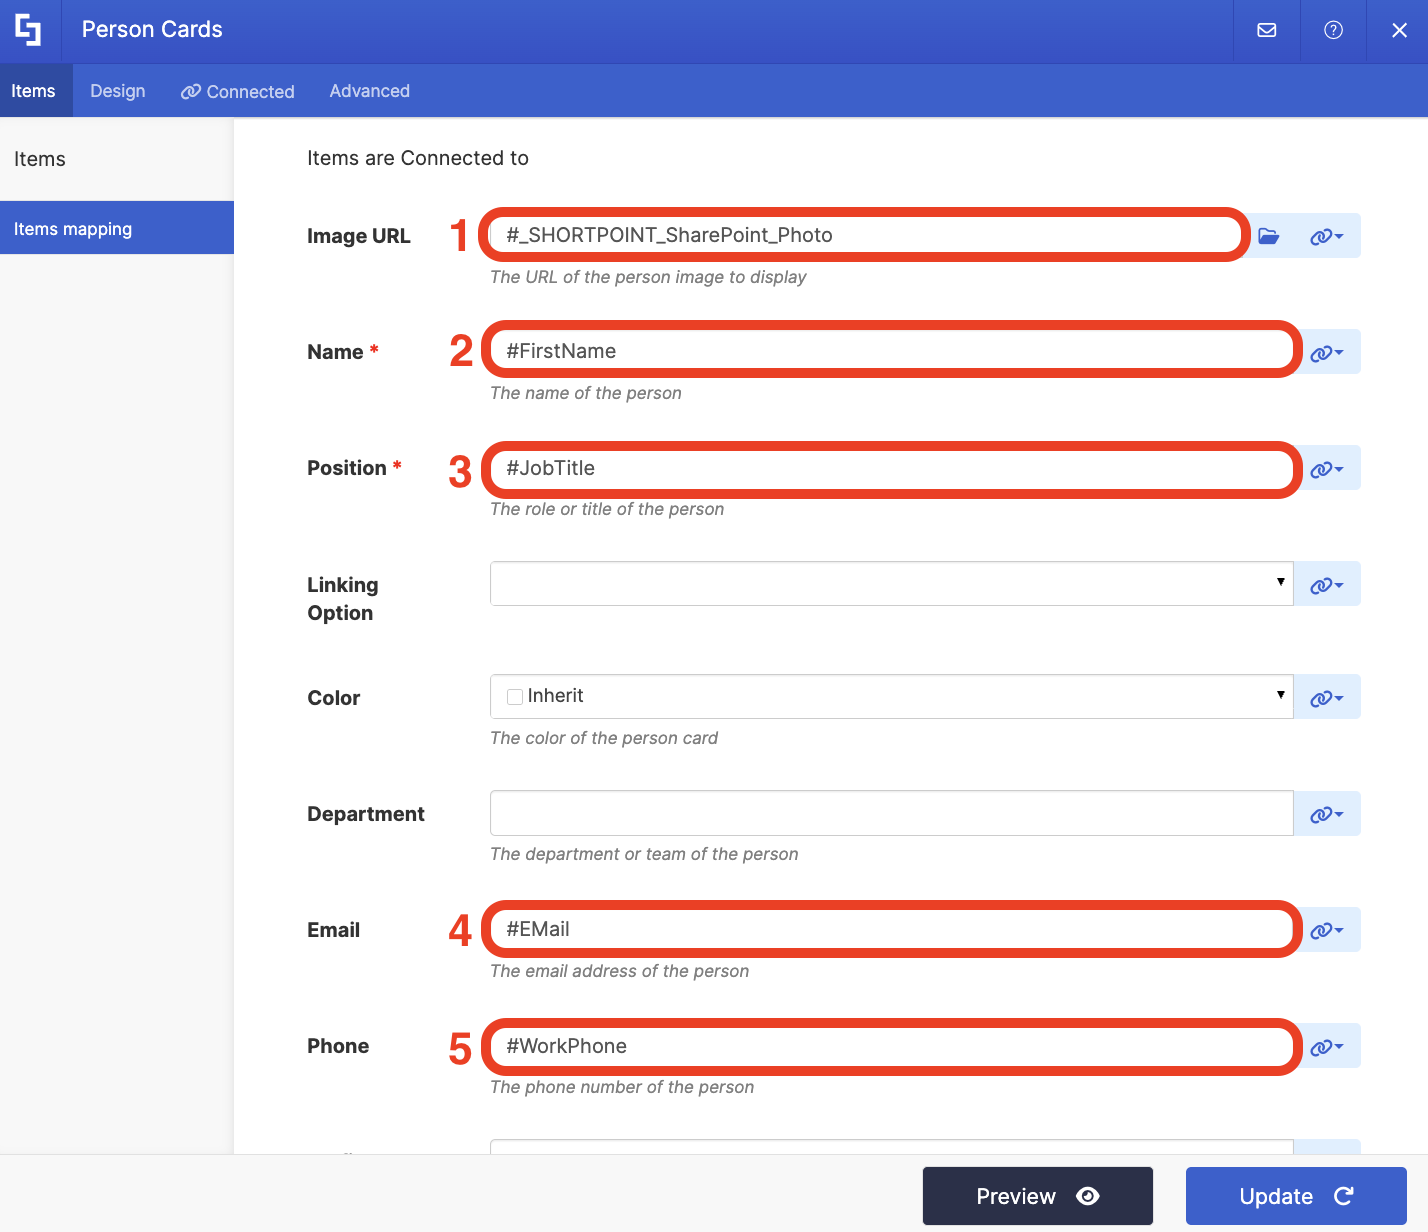Open connection link dropdown for Name
This screenshot has height=1232, width=1428.
point(1327,352)
